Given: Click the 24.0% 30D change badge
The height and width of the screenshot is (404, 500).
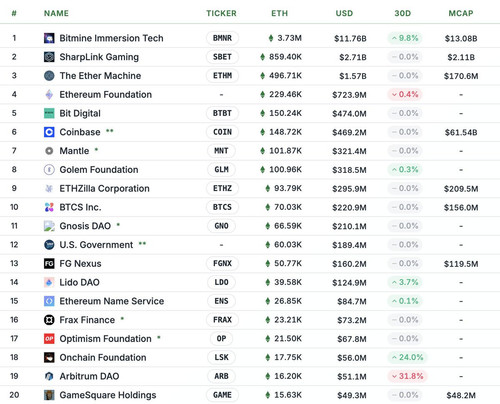Looking at the screenshot, I should 407,357.
